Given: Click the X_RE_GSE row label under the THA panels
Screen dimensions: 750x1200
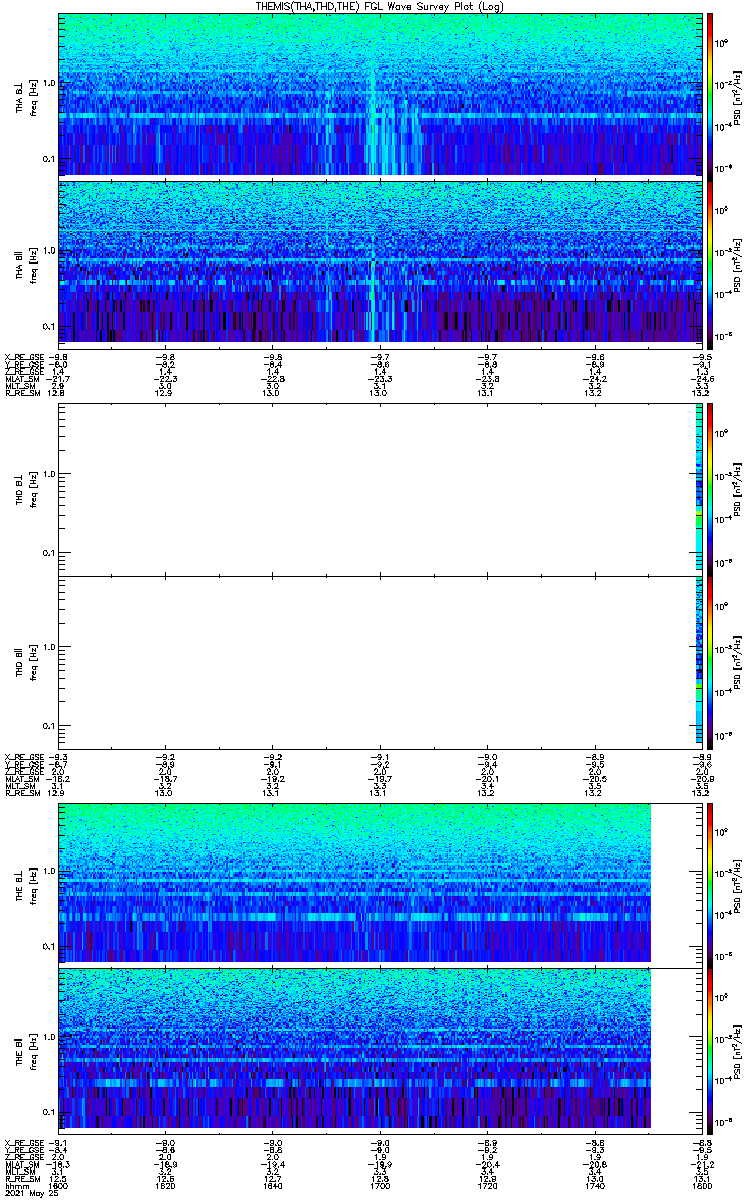Looking at the screenshot, I should tap(24, 357).
